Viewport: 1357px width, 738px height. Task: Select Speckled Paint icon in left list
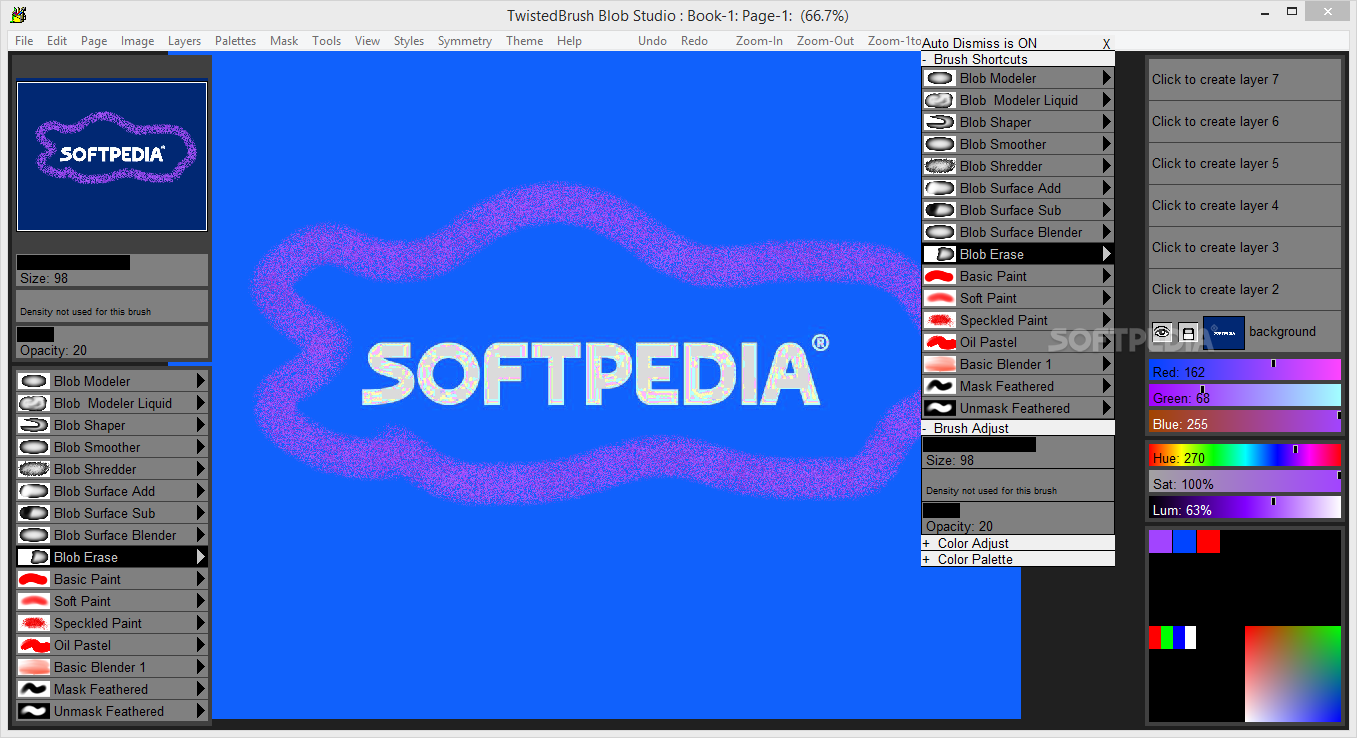point(34,623)
